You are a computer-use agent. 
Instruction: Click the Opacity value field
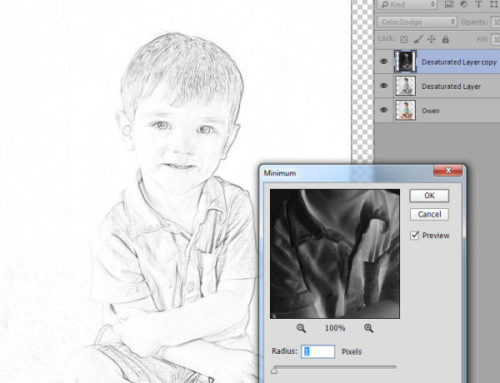(x=495, y=22)
